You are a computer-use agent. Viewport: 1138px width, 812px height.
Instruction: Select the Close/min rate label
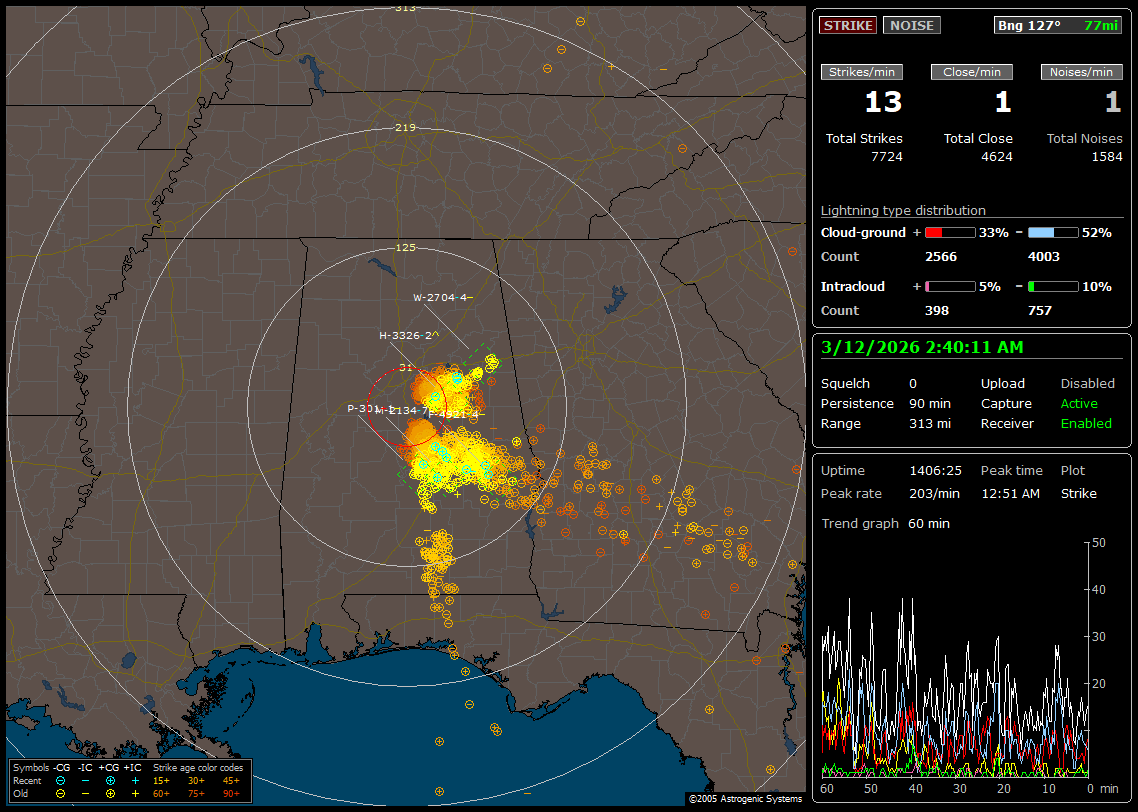(x=972, y=72)
